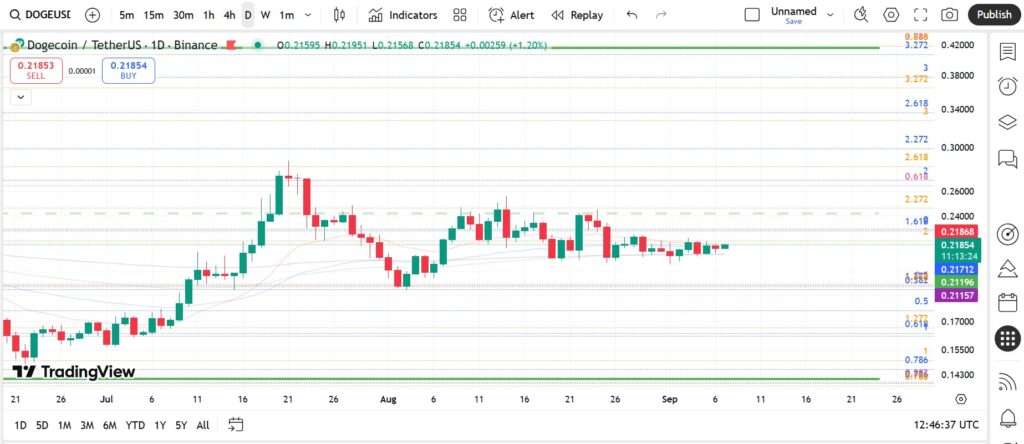The height and width of the screenshot is (444, 1024).
Task: Open the target hotlists sidebar icon
Action: pos(1008,234)
